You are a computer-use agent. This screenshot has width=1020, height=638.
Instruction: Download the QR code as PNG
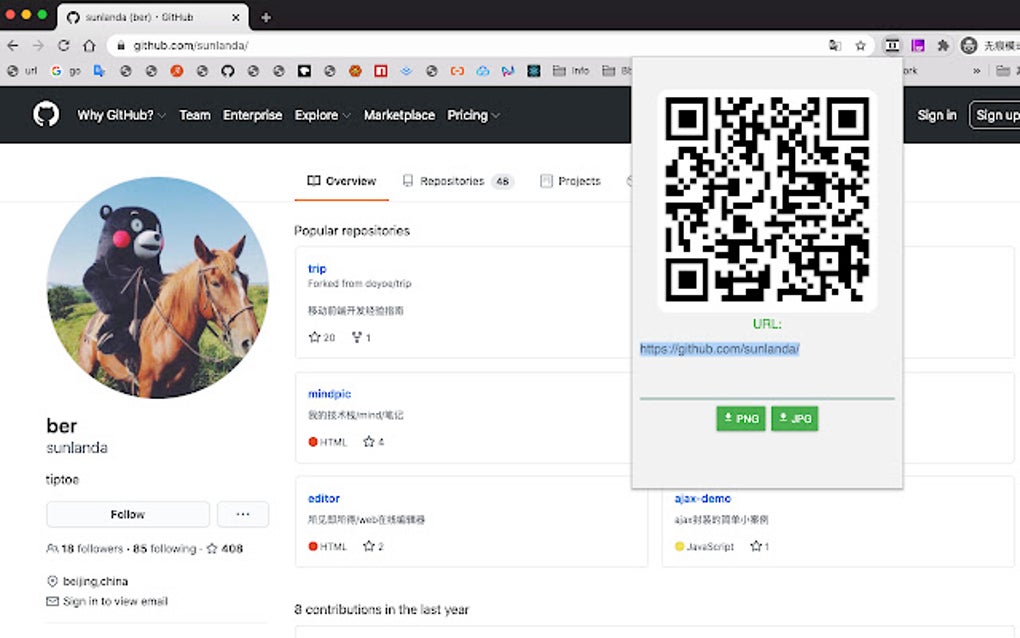point(740,418)
